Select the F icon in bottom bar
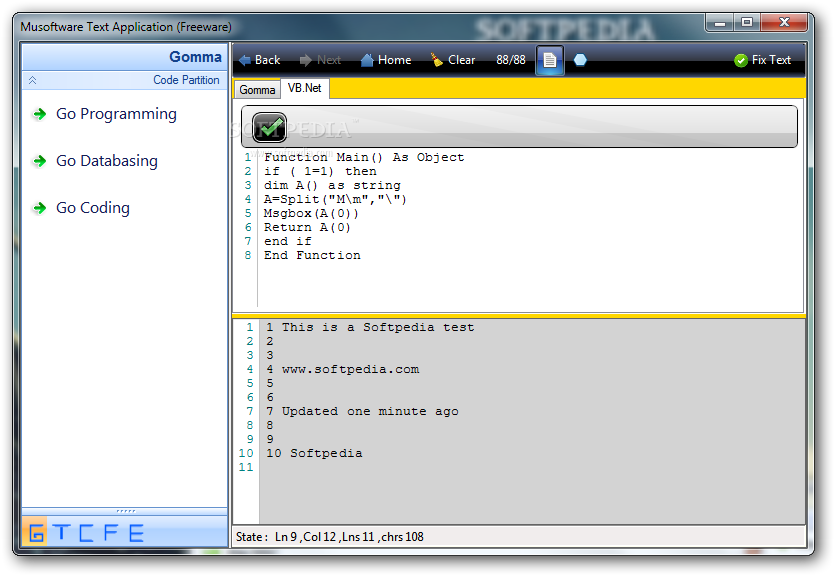The image size is (835, 576). click(x=111, y=532)
